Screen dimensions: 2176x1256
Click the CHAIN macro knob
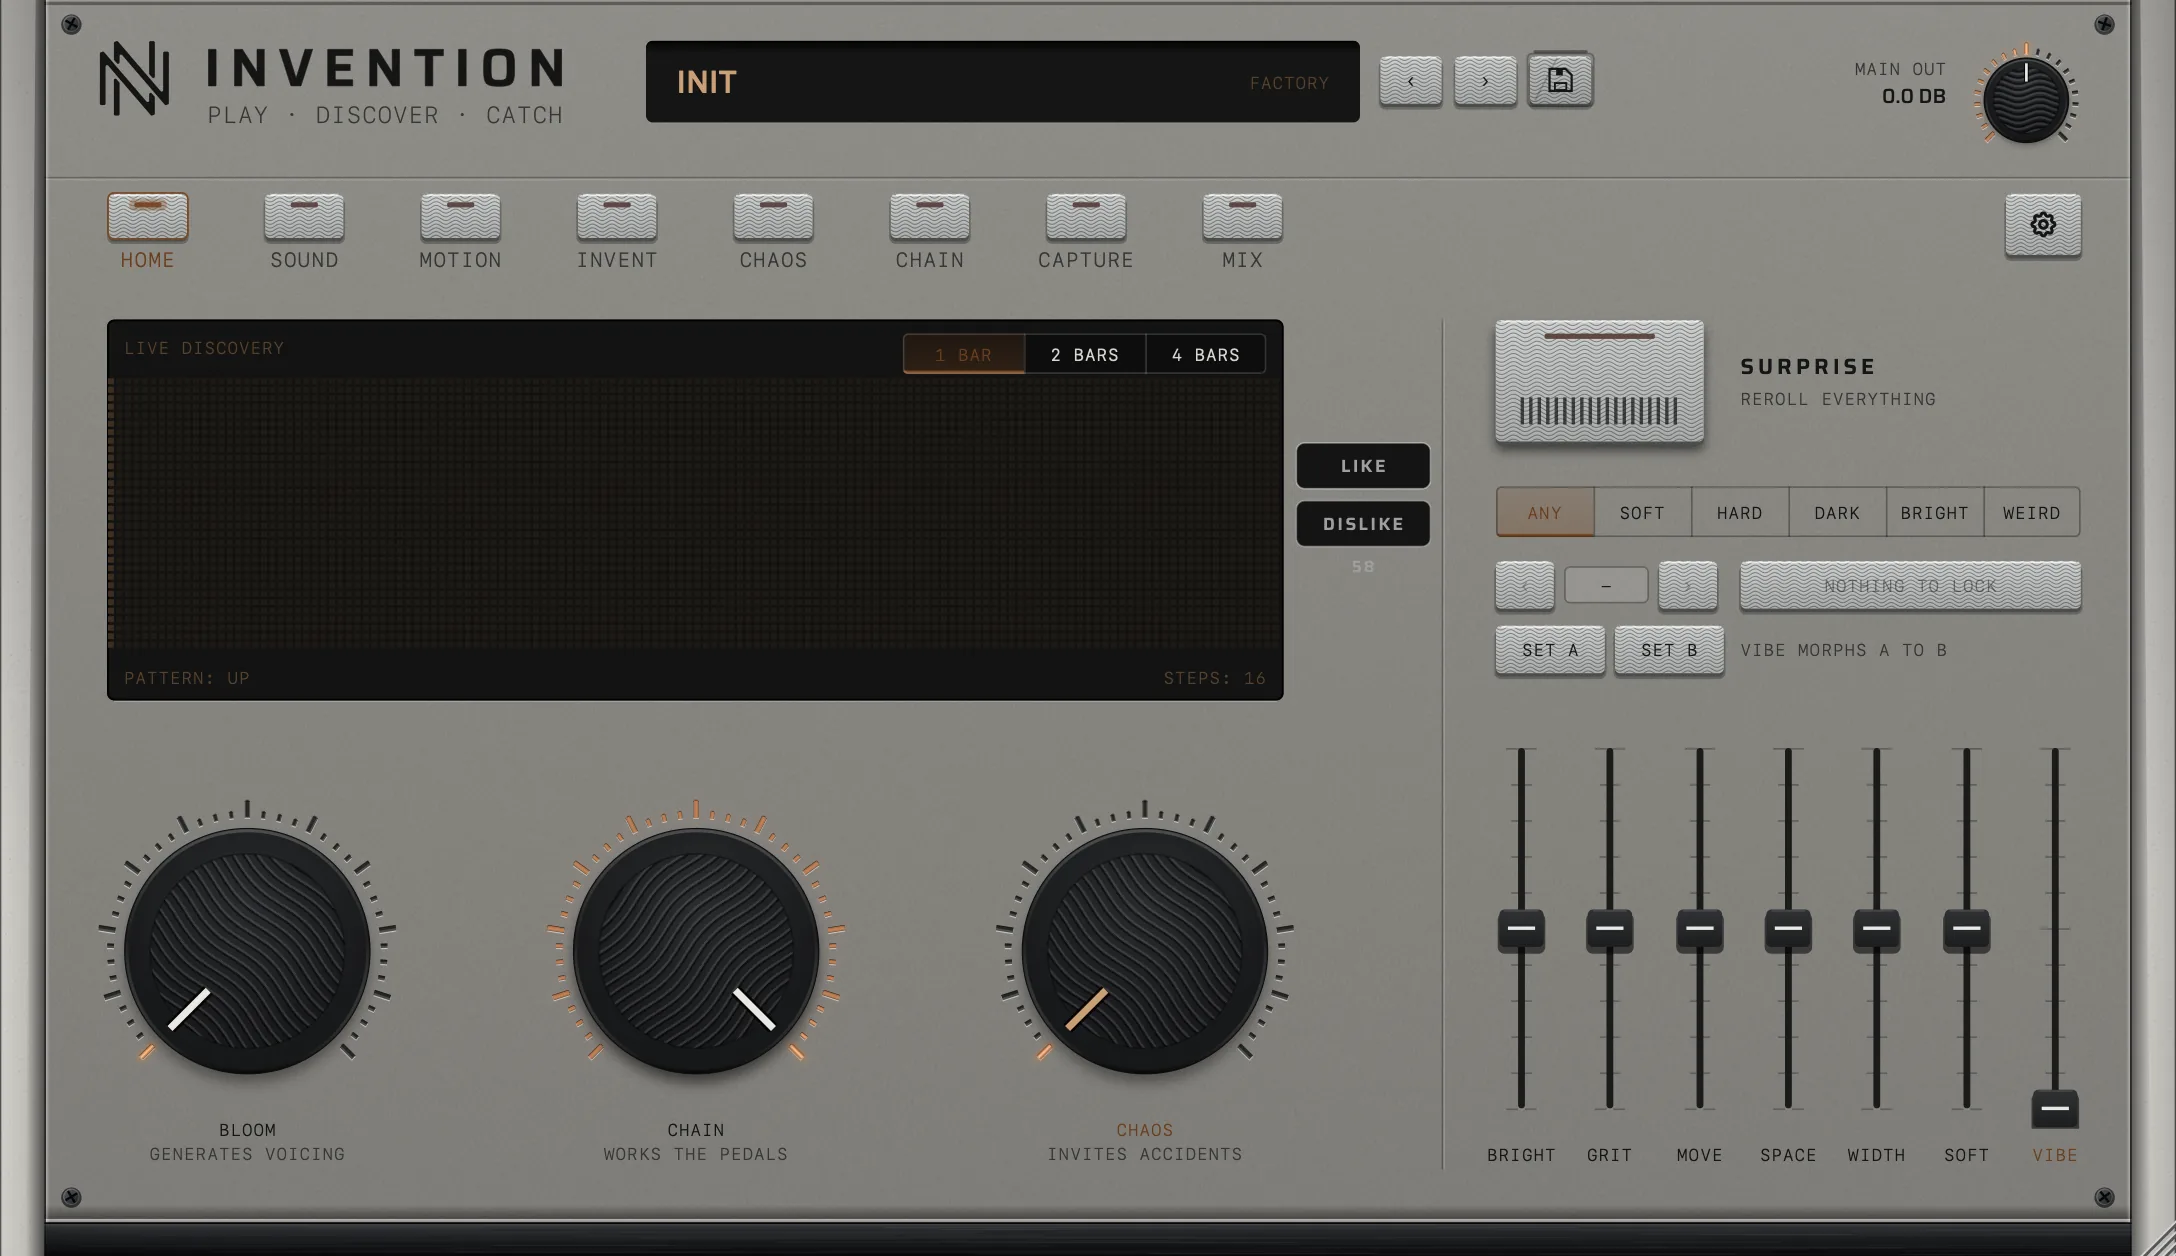(x=696, y=951)
